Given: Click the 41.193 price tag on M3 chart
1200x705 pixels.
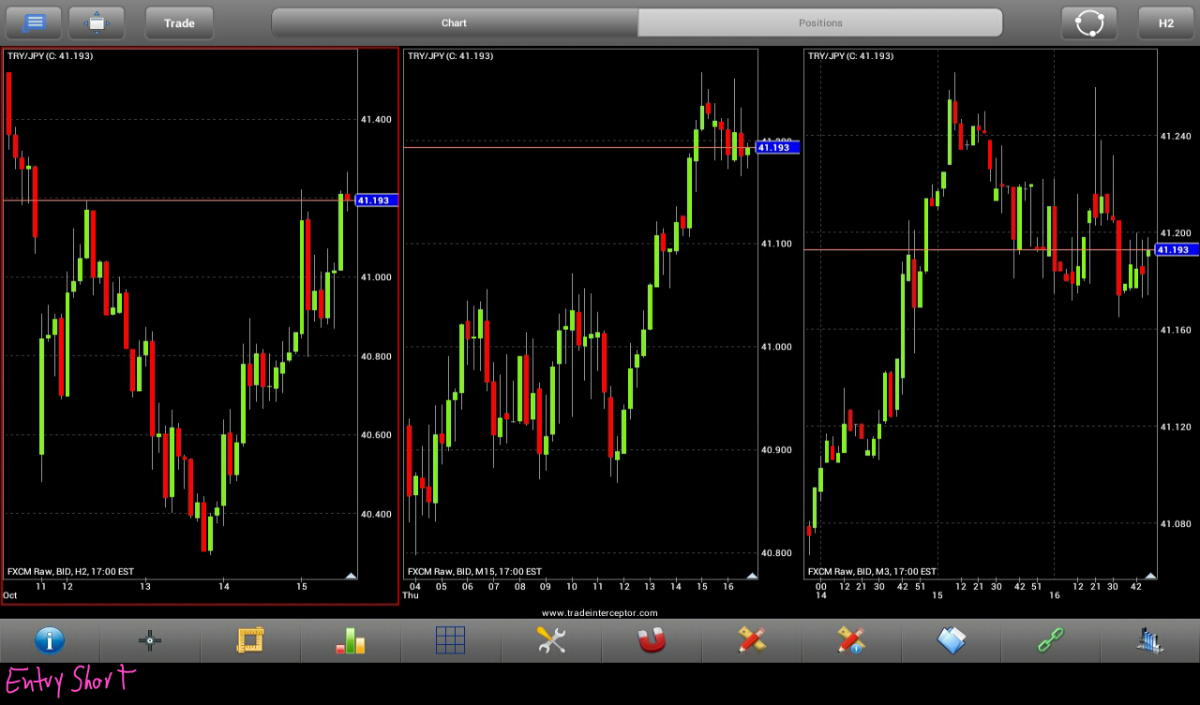Looking at the screenshot, I should pyautogui.click(x=1177, y=249).
